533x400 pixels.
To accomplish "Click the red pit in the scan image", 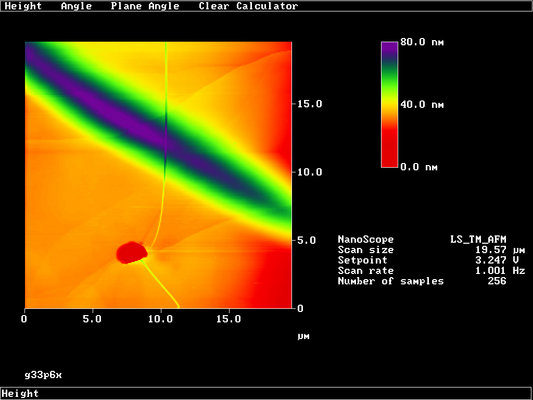I will [132, 253].
